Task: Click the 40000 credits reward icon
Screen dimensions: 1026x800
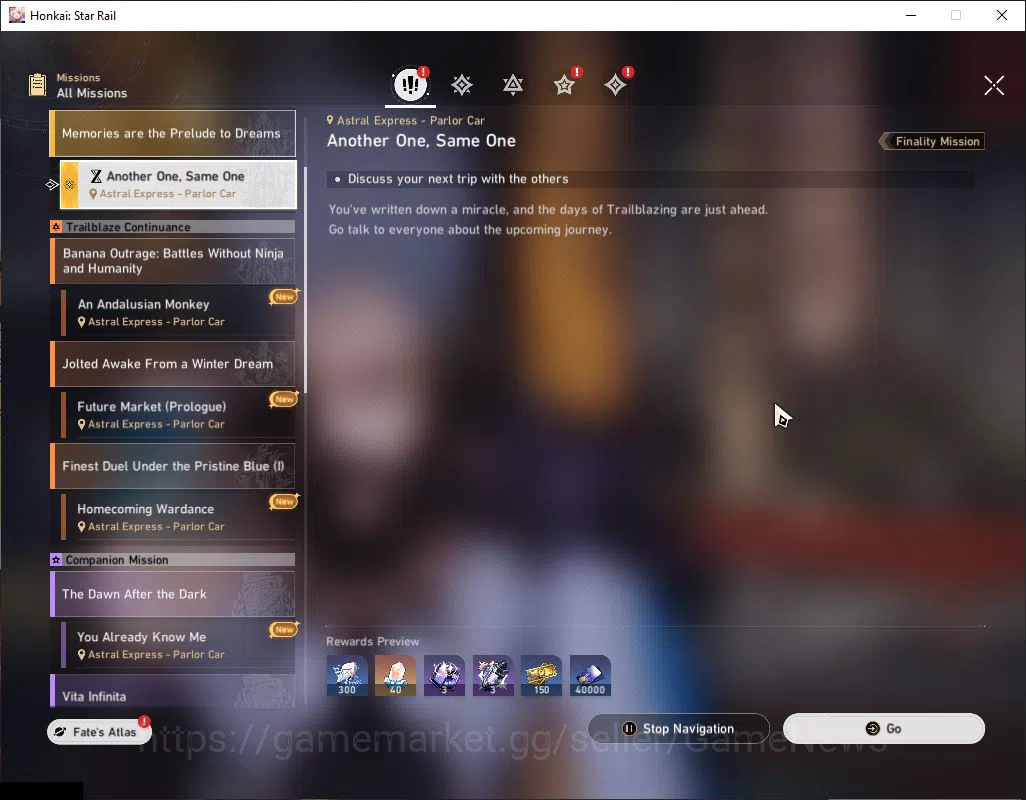Action: point(590,676)
